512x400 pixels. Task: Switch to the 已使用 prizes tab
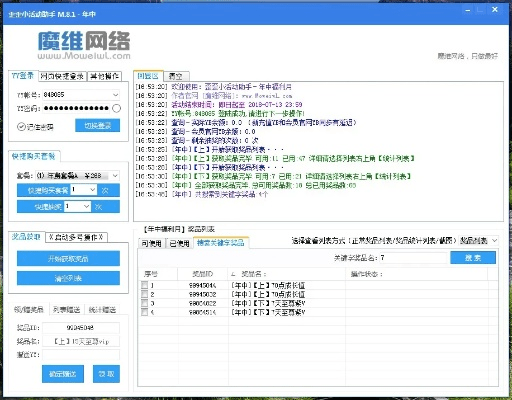pos(179,243)
